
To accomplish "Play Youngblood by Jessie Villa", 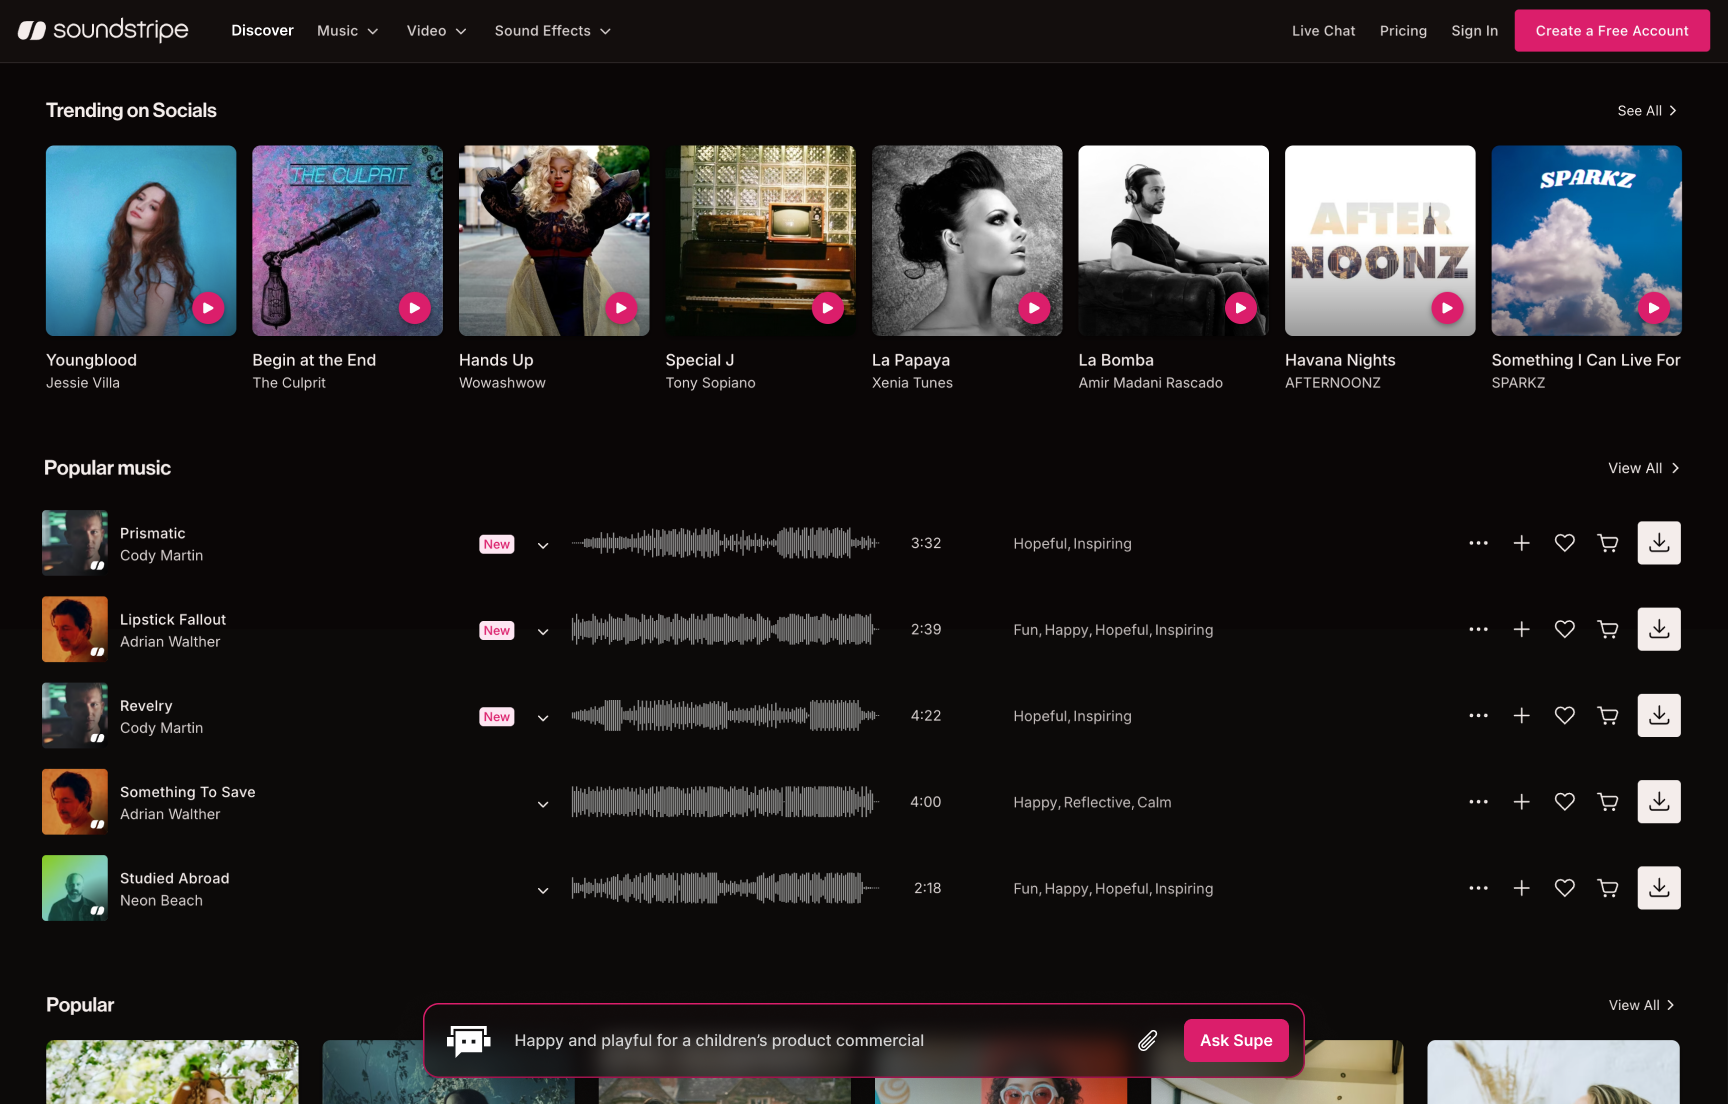I will (208, 308).
